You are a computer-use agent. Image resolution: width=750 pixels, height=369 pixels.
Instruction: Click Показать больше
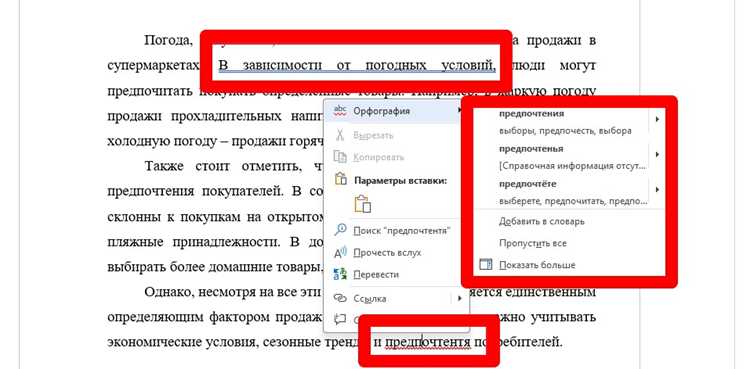point(537,265)
